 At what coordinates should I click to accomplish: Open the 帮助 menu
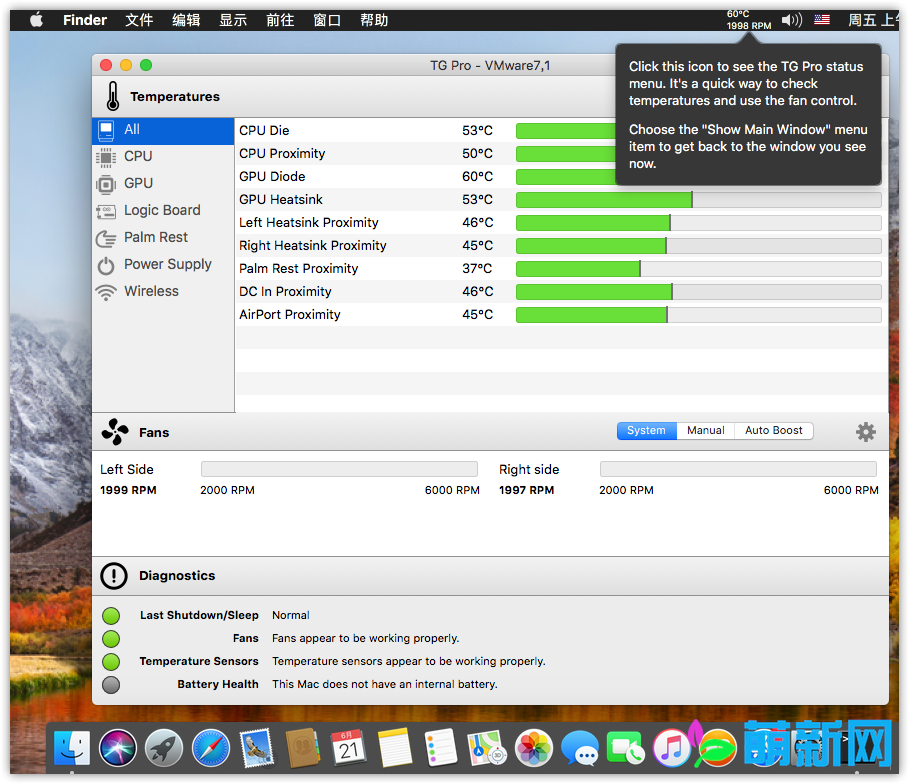(374, 20)
